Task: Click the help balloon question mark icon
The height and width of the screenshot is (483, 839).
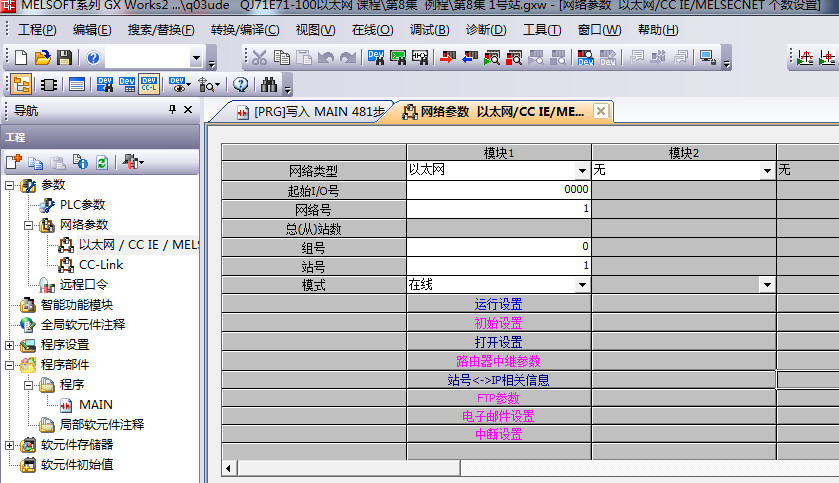Action: [x=240, y=85]
